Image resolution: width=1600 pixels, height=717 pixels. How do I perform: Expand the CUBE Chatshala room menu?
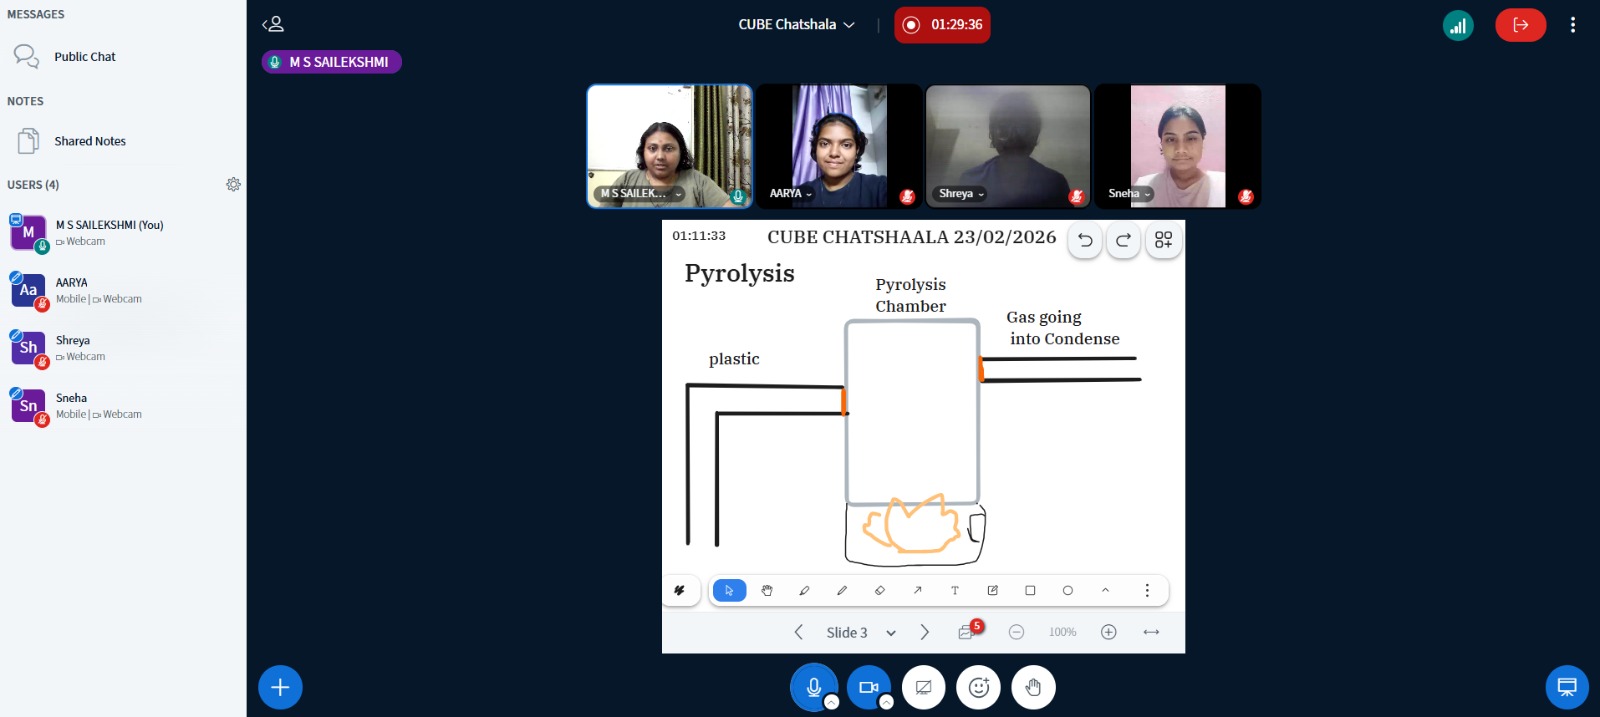pos(796,24)
